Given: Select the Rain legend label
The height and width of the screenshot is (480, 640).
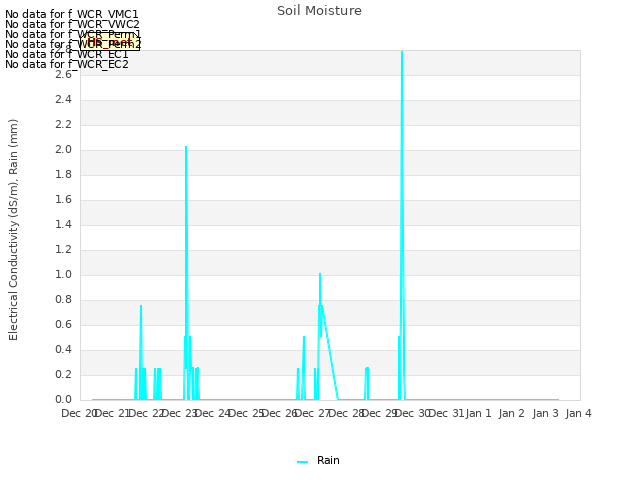Looking at the screenshot, I should tap(328, 460).
